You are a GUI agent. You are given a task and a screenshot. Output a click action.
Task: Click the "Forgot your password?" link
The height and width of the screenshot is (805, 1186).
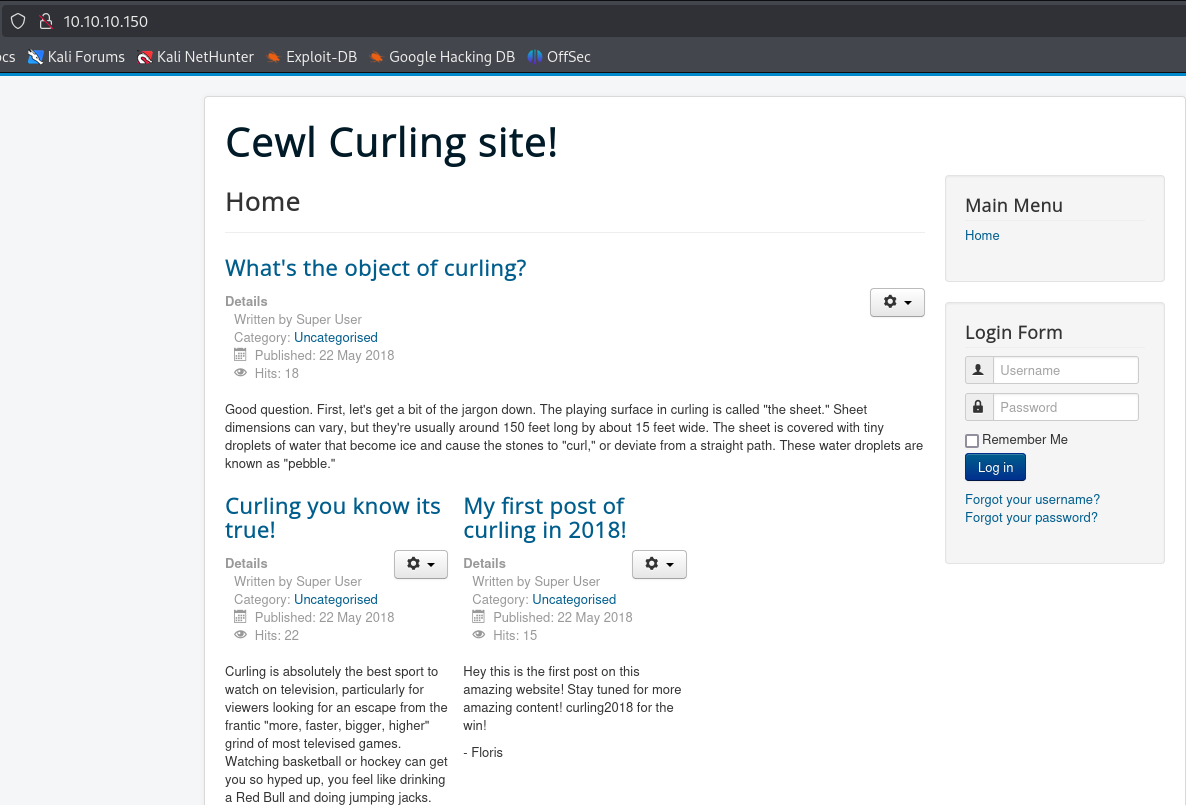[1031, 518]
